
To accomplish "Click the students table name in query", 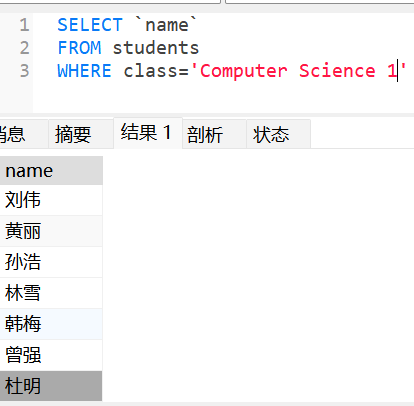I will [156, 48].
